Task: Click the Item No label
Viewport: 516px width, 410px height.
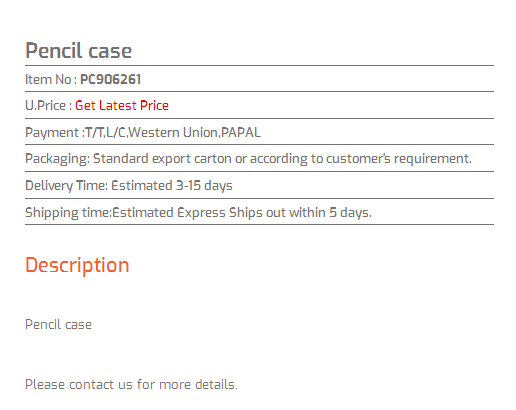Action: pyautogui.click(x=51, y=79)
